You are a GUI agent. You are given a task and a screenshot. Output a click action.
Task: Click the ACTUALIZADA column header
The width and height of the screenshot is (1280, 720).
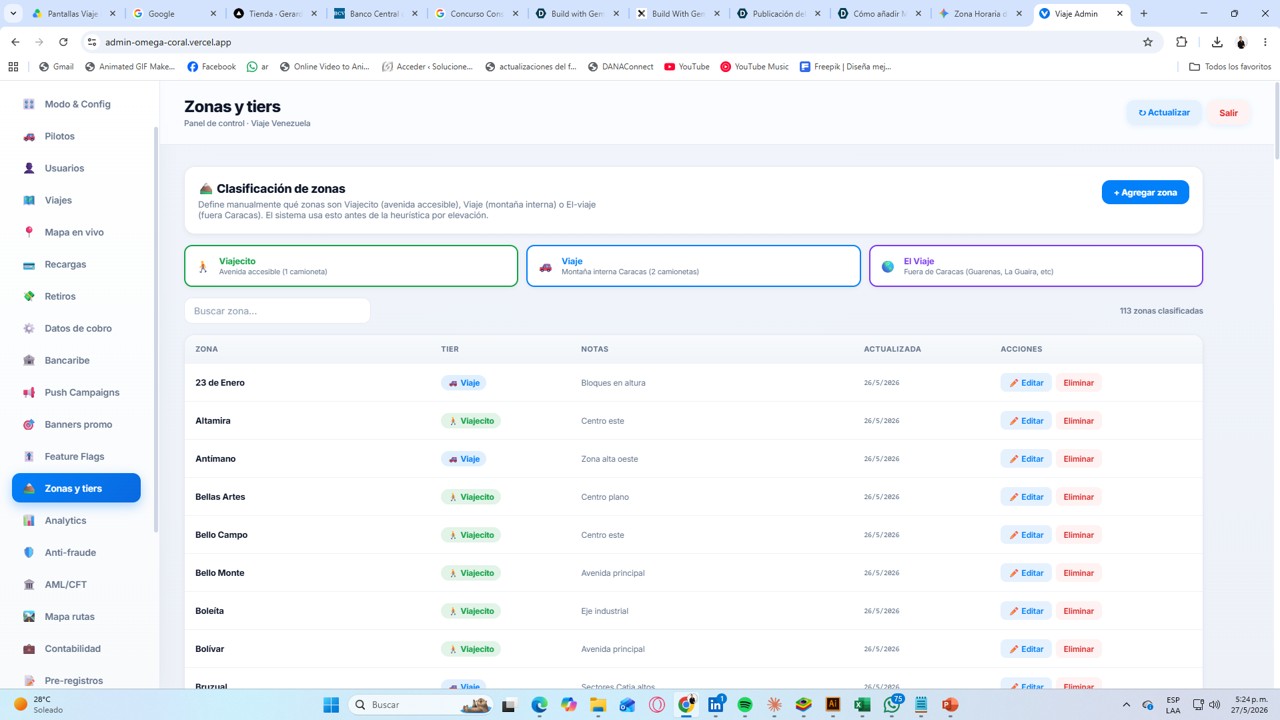pyautogui.click(x=893, y=349)
